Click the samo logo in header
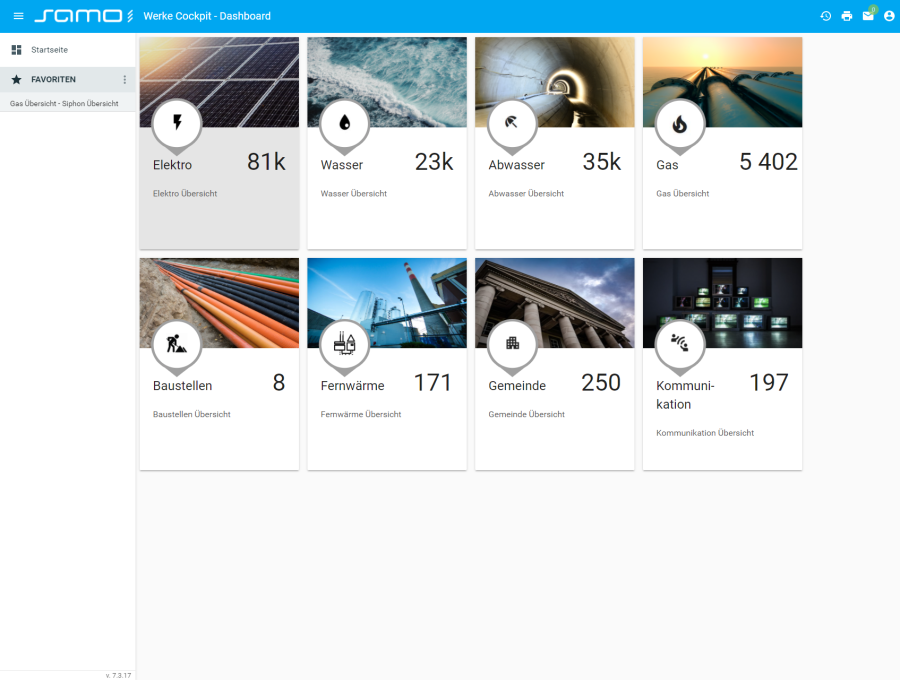Viewport: 900px width, 680px height. coord(84,16)
